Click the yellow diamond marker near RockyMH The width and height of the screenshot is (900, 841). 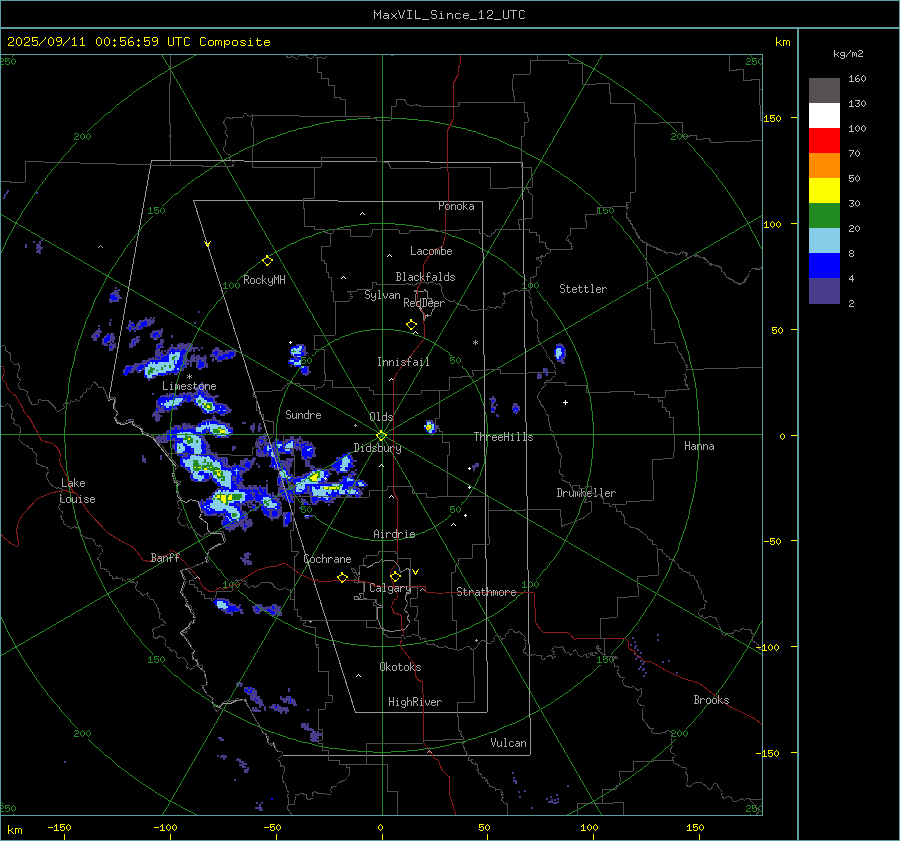[x=267, y=261]
